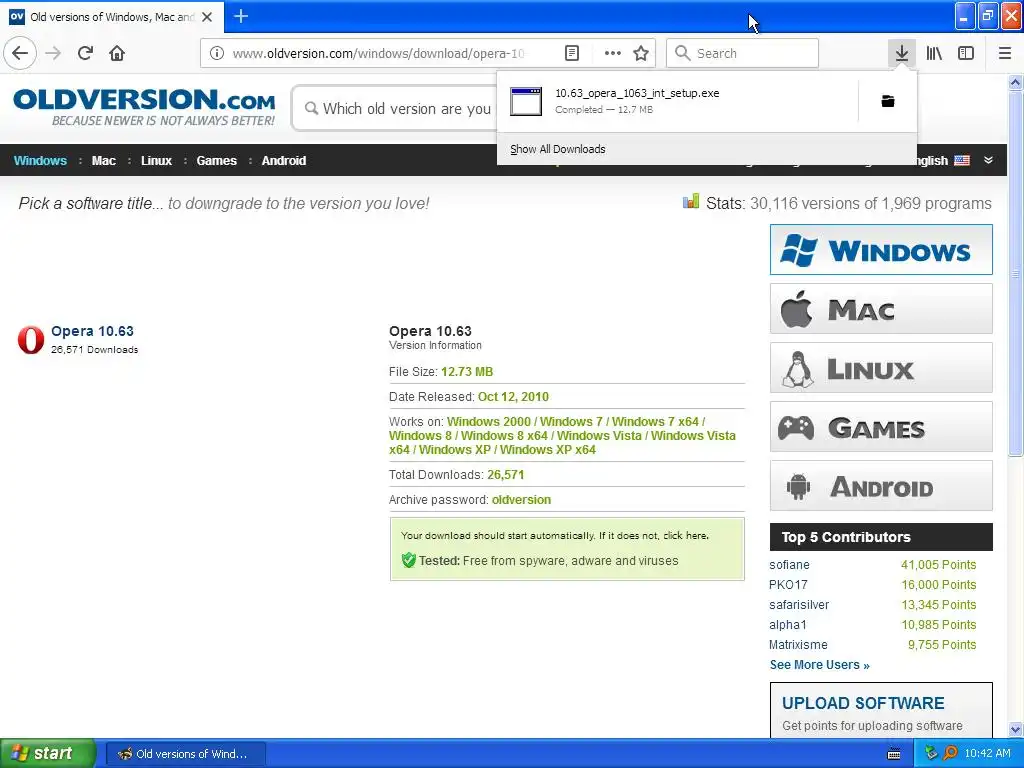
Task: Click the Upload Software heading
Action: [863, 703]
